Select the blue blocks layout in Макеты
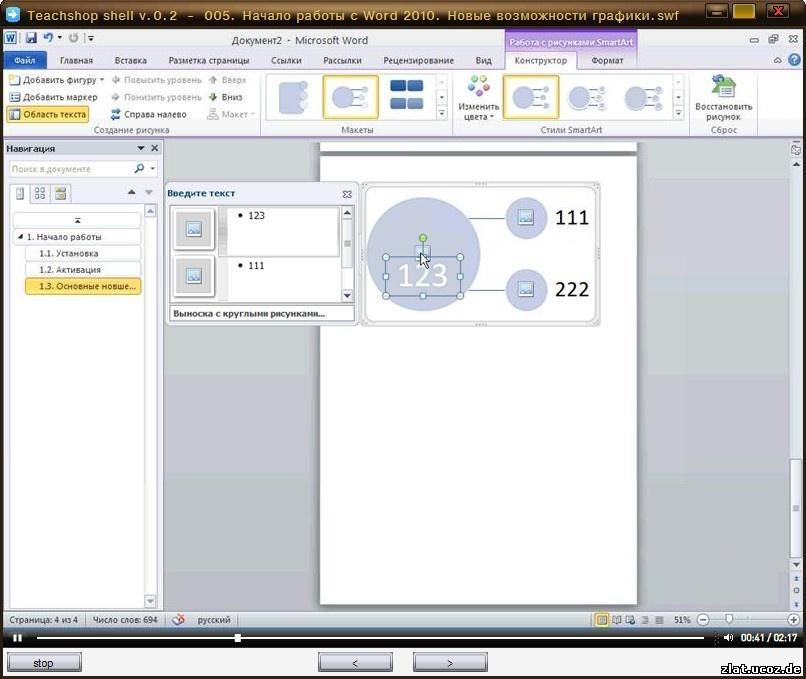Image resolution: width=806 pixels, height=679 pixels. [x=407, y=95]
